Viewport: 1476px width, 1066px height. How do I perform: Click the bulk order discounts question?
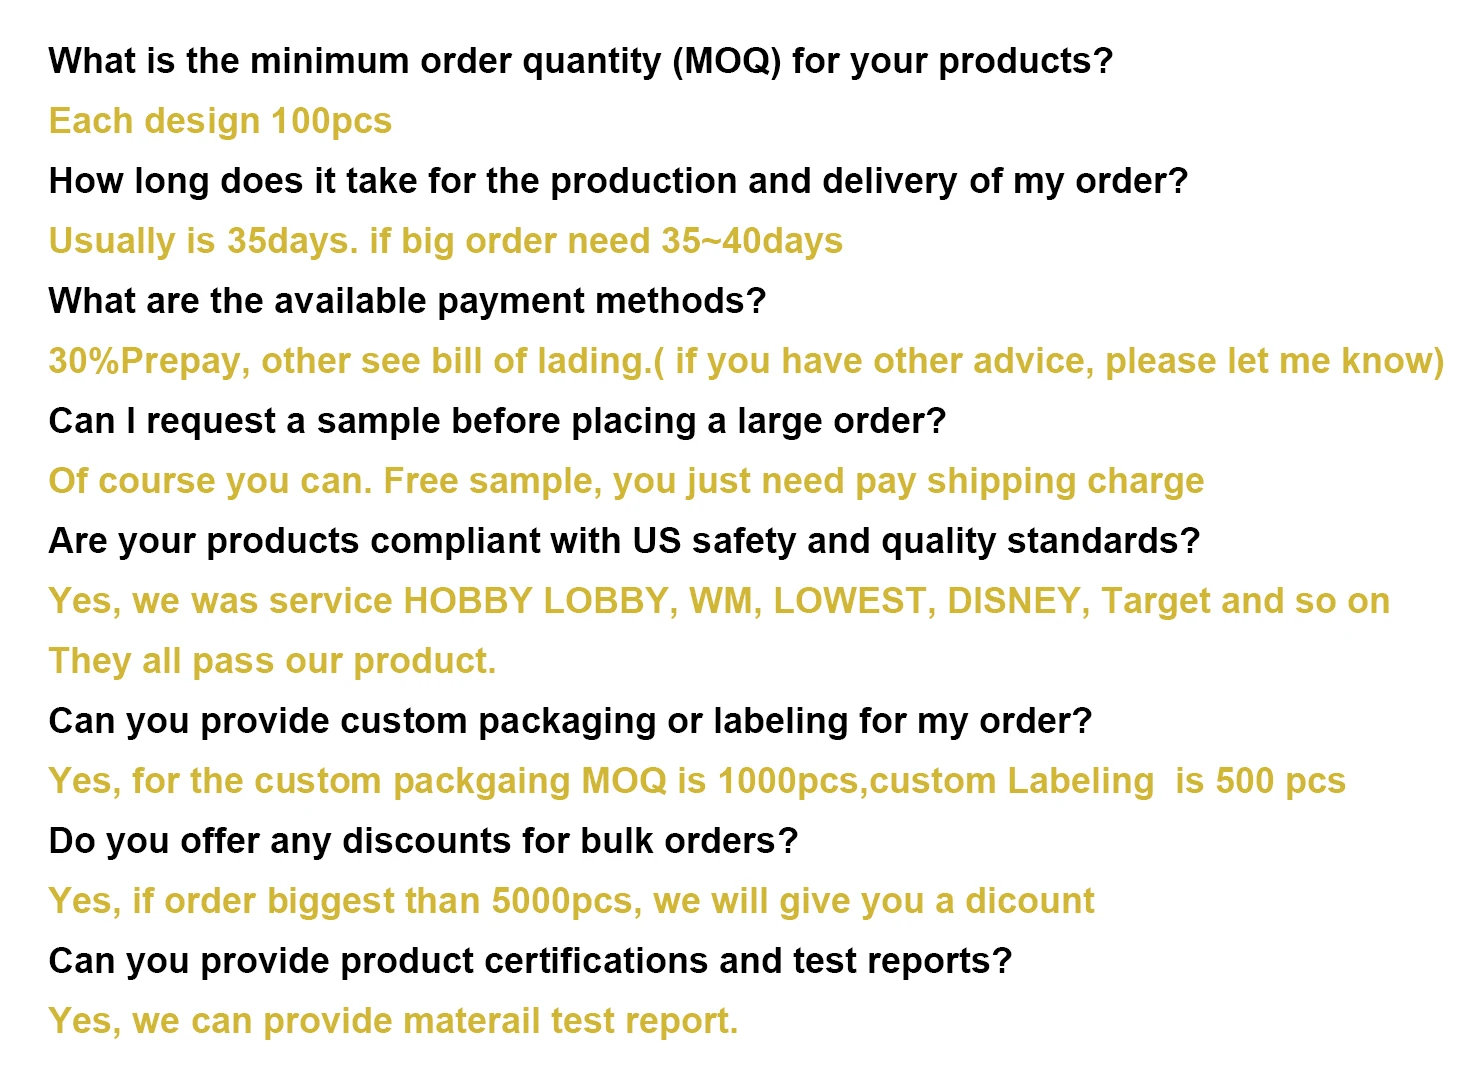[x=423, y=841]
